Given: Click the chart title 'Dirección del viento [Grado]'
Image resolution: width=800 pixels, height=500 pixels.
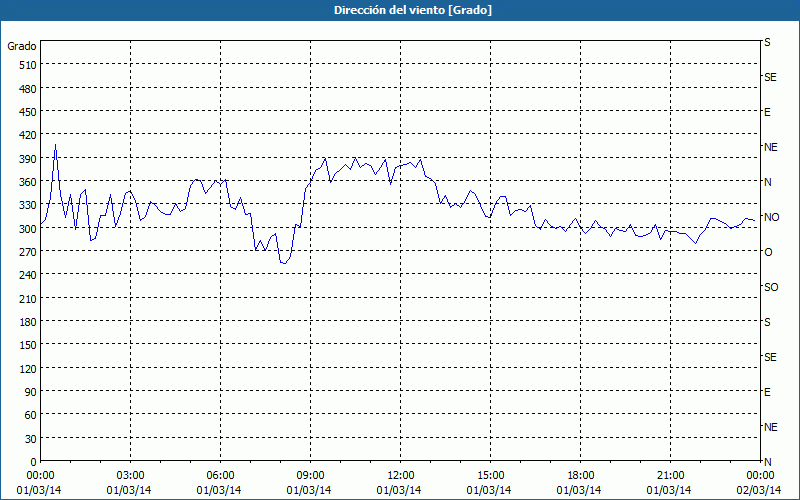Looking at the screenshot, I should 413,10.
